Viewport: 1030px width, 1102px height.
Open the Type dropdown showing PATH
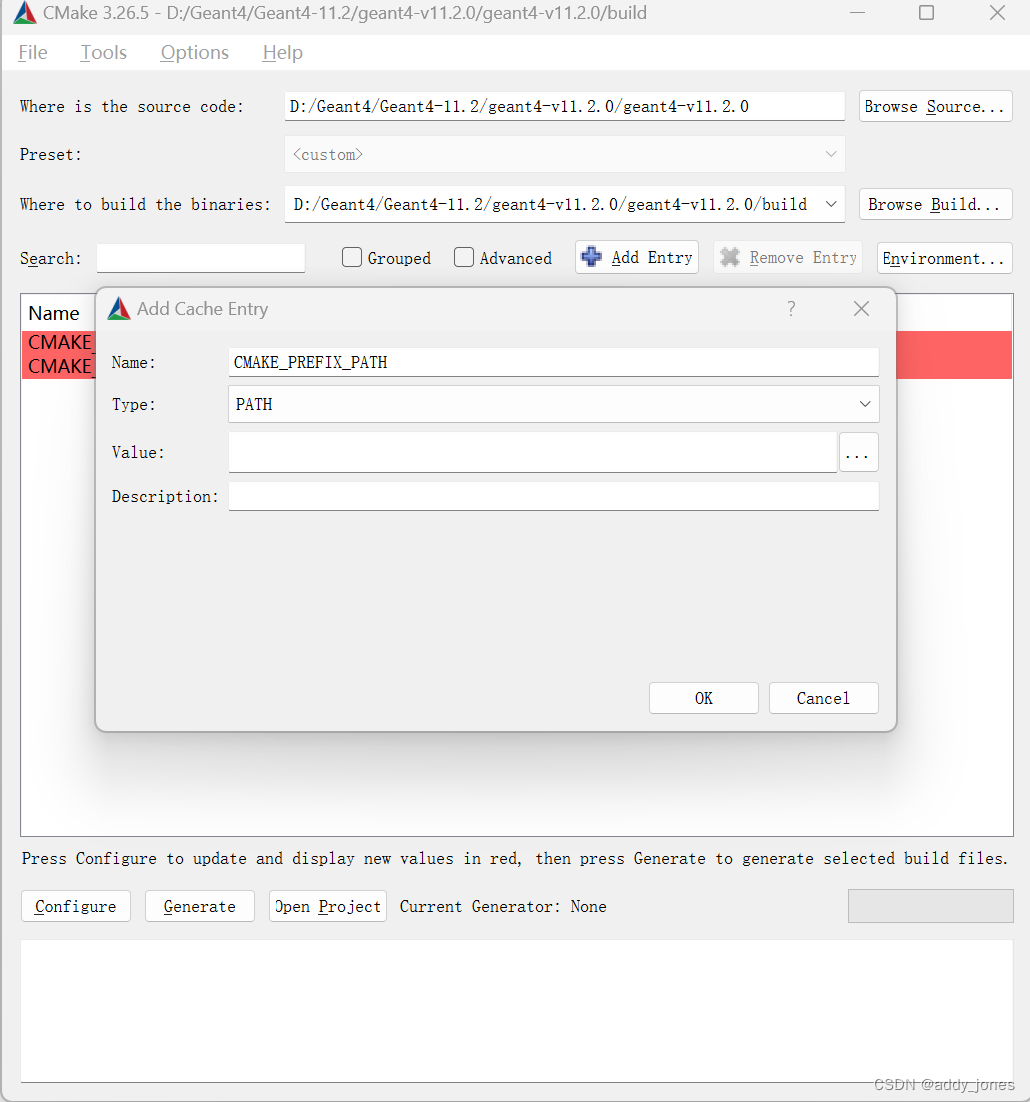click(x=554, y=404)
